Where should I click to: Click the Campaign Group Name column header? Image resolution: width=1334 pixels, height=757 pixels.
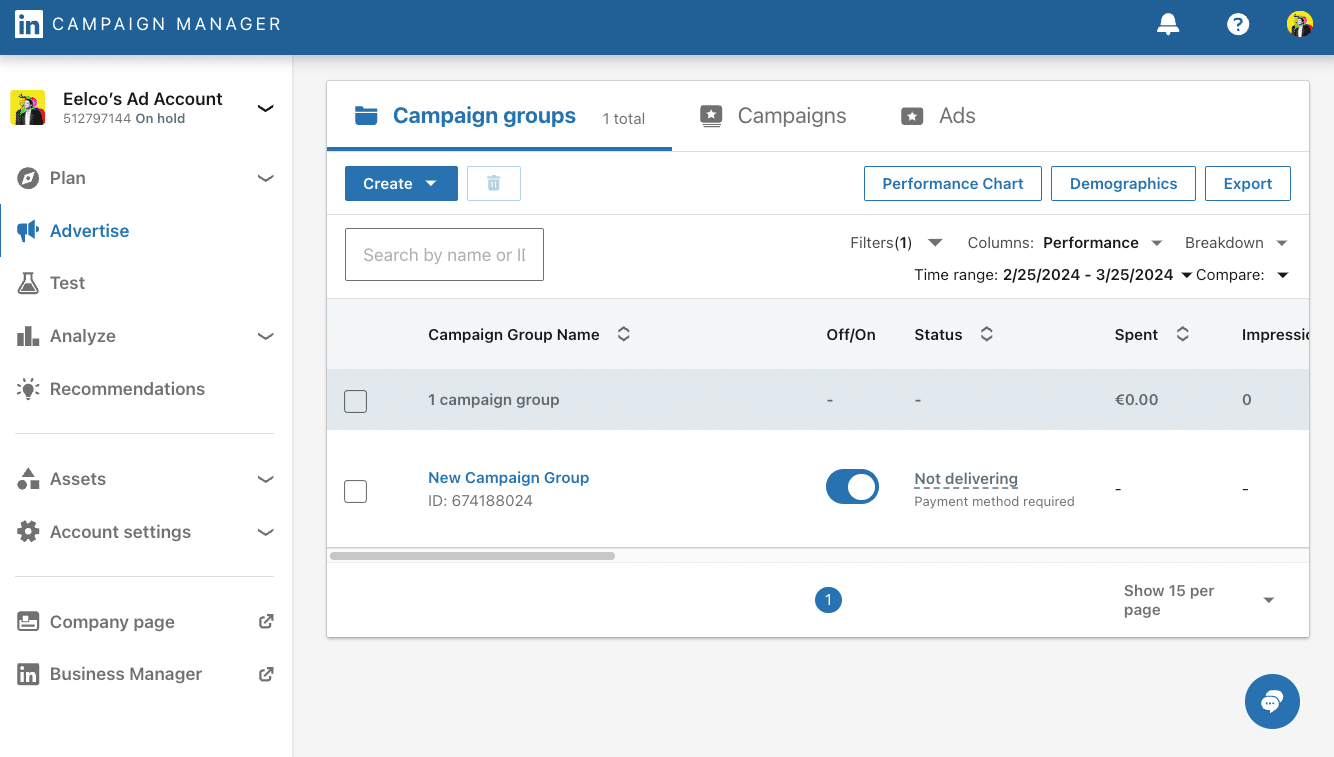click(x=514, y=335)
